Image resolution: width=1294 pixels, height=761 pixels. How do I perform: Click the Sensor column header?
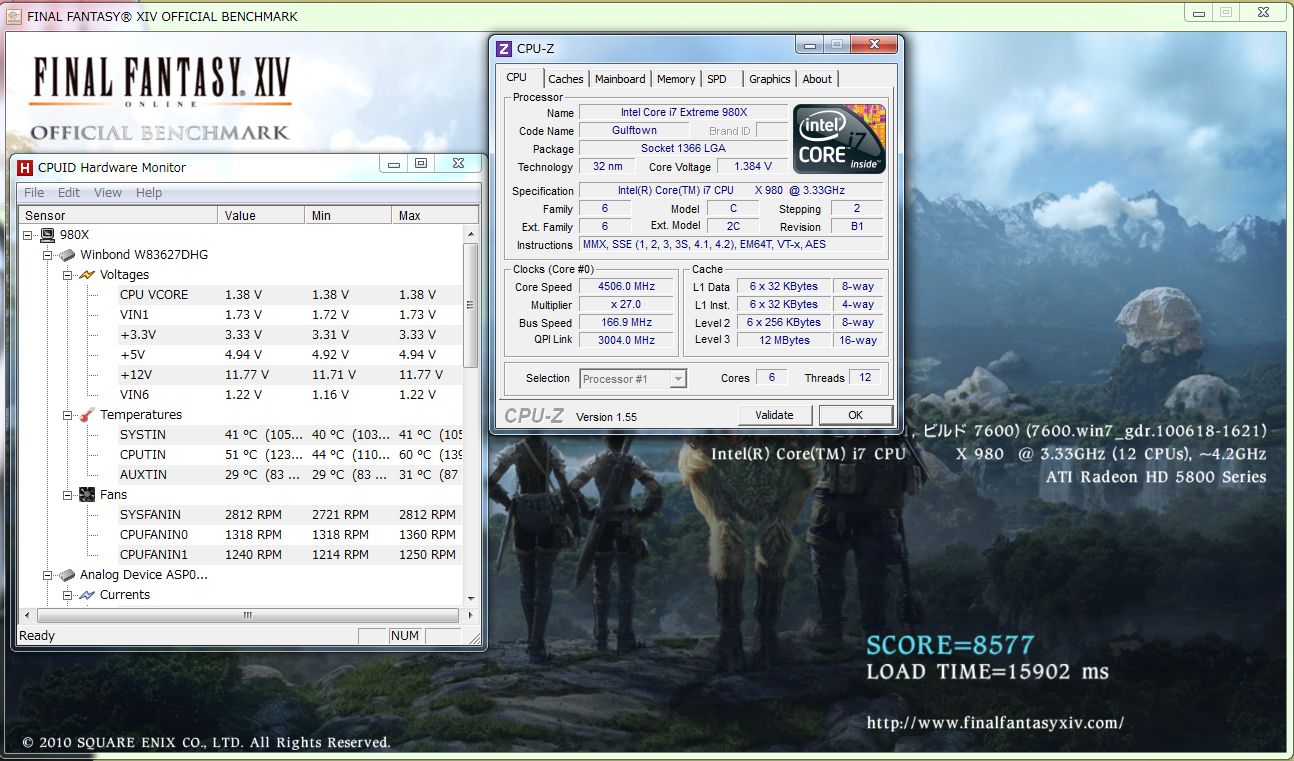118,215
